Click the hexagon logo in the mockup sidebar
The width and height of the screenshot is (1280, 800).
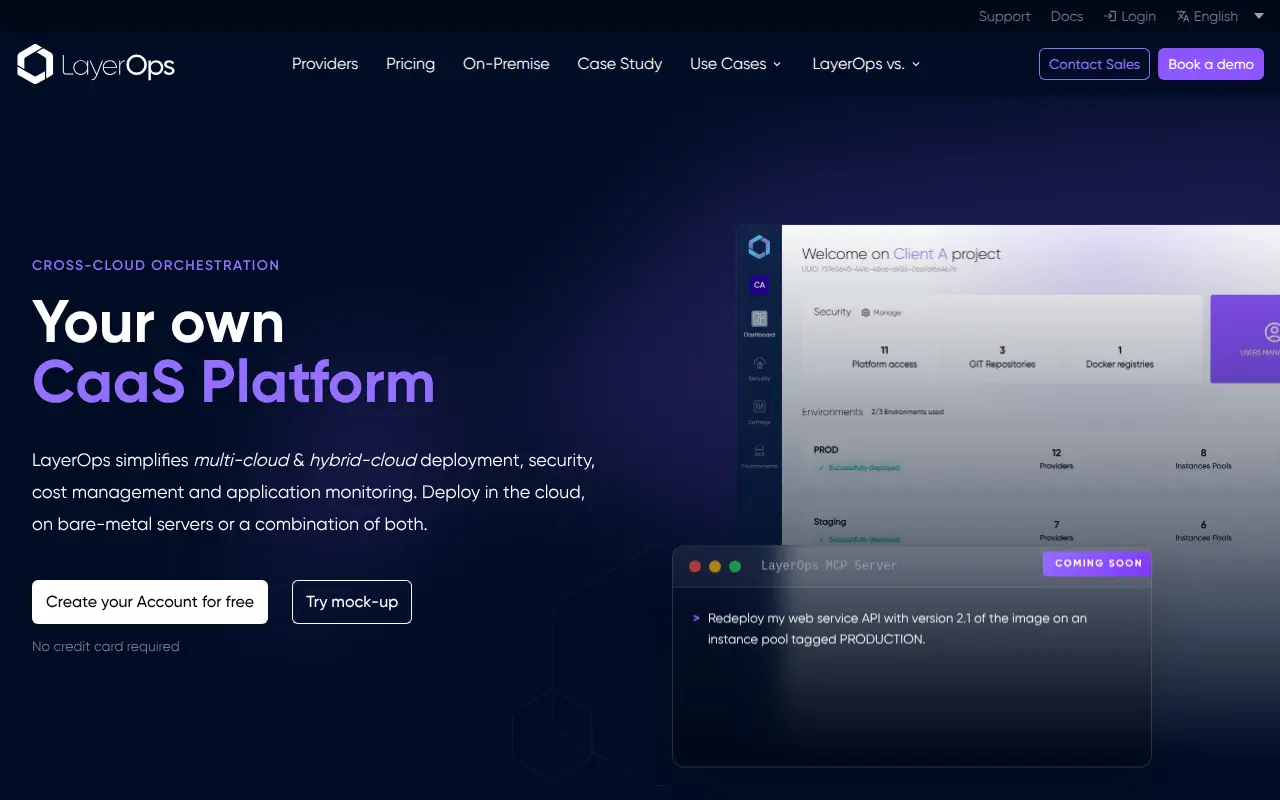coord(759,247)
